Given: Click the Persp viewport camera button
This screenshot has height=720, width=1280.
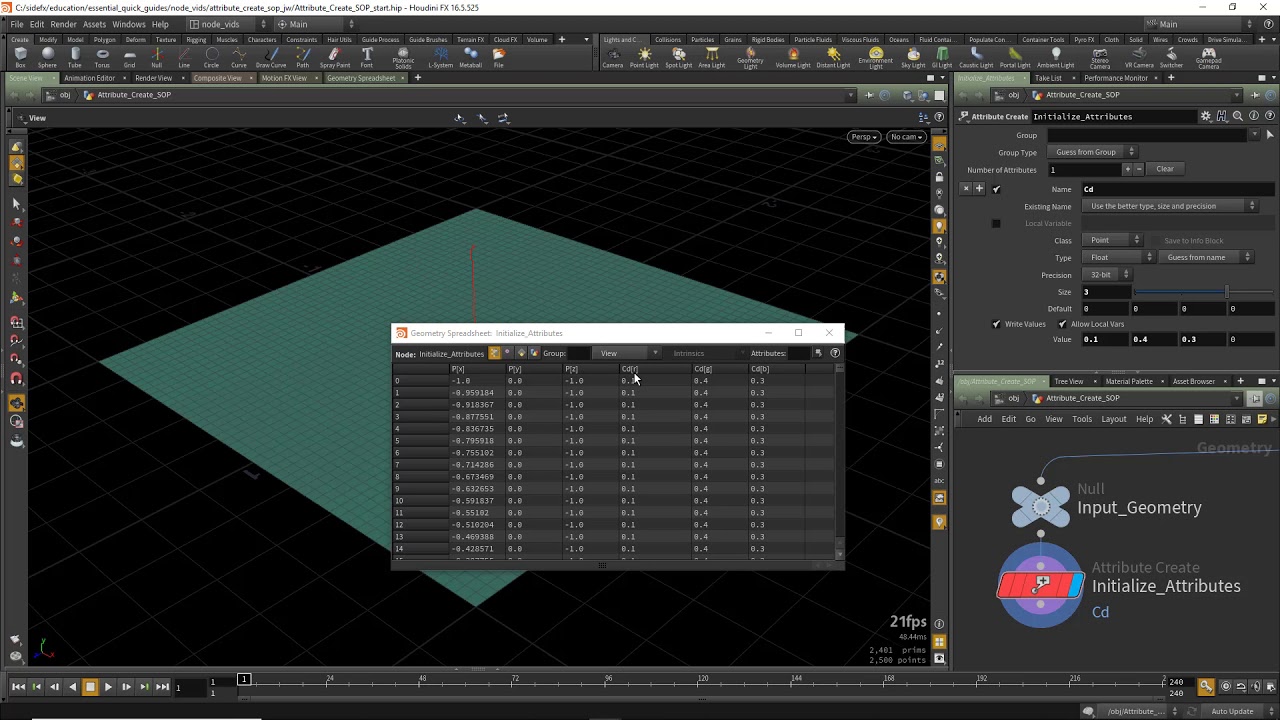Looking at the screenshot, I should [x=863, y=137].
